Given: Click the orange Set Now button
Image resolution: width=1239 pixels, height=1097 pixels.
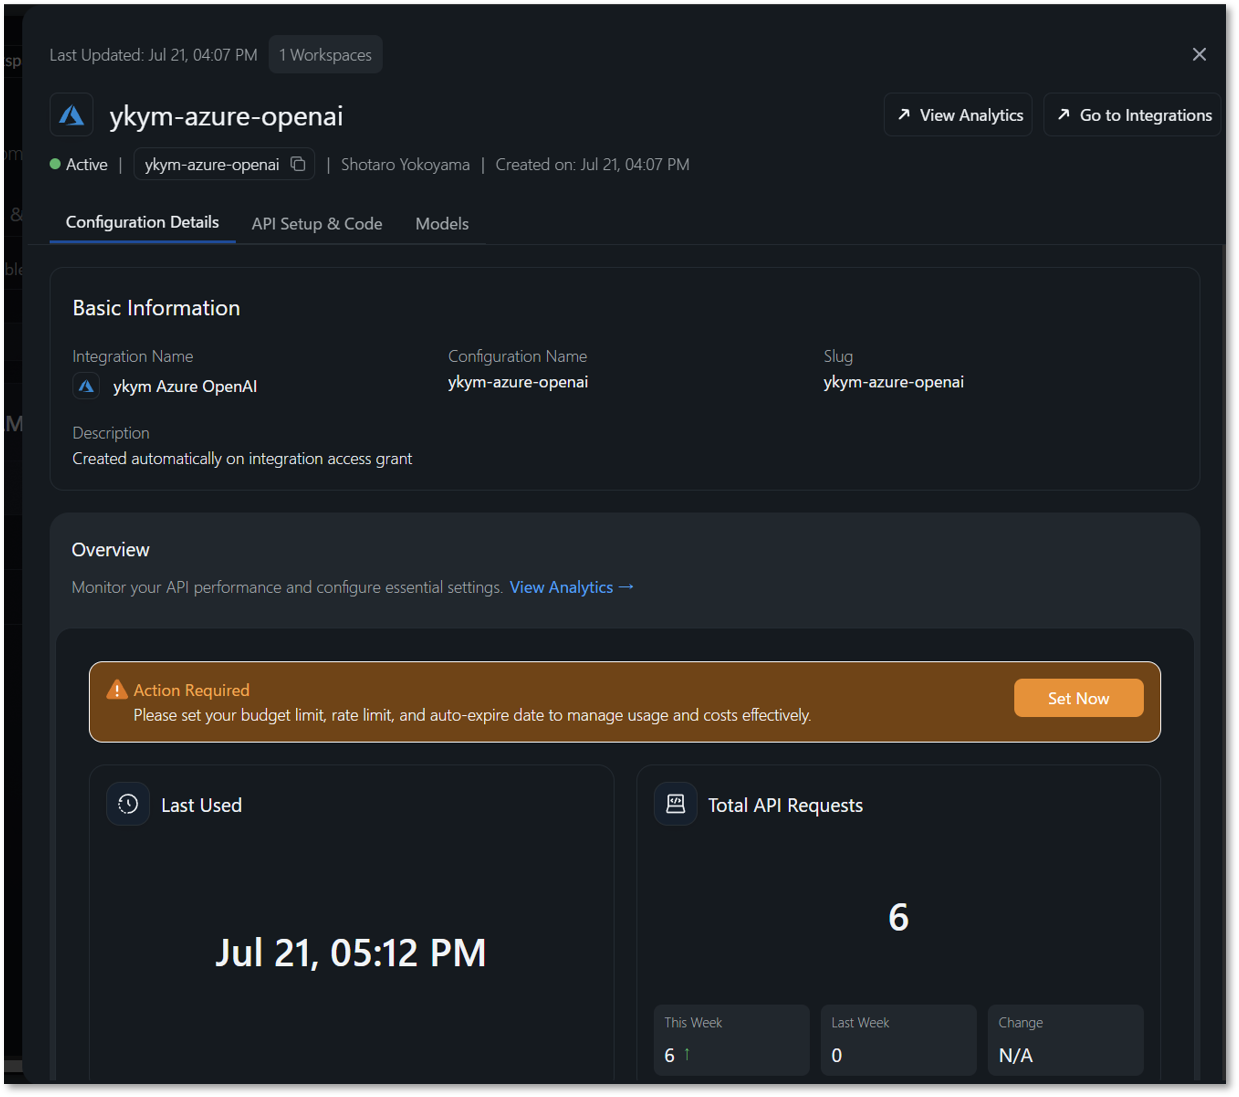Looking at the screenshot, I should coord(1078,698).
